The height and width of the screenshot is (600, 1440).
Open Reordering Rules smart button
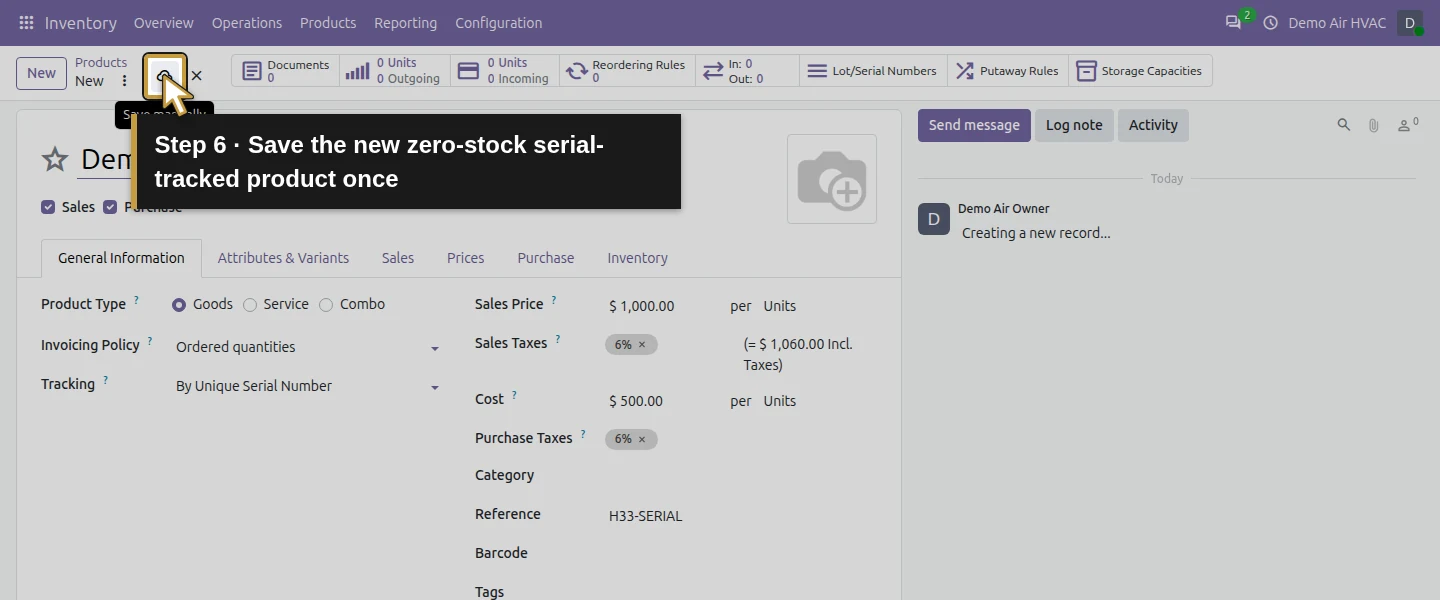[627, 71]
